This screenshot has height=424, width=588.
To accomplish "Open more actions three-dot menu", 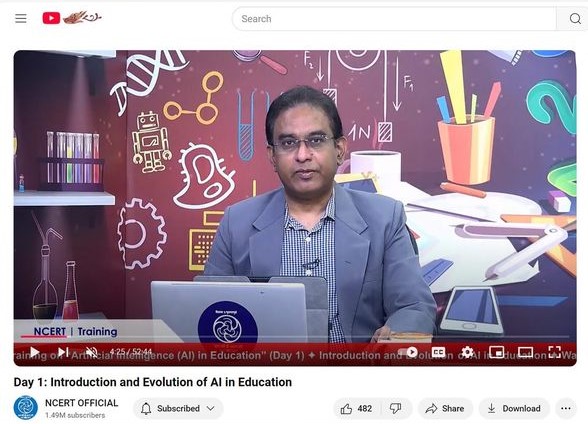I will point(566,408).
